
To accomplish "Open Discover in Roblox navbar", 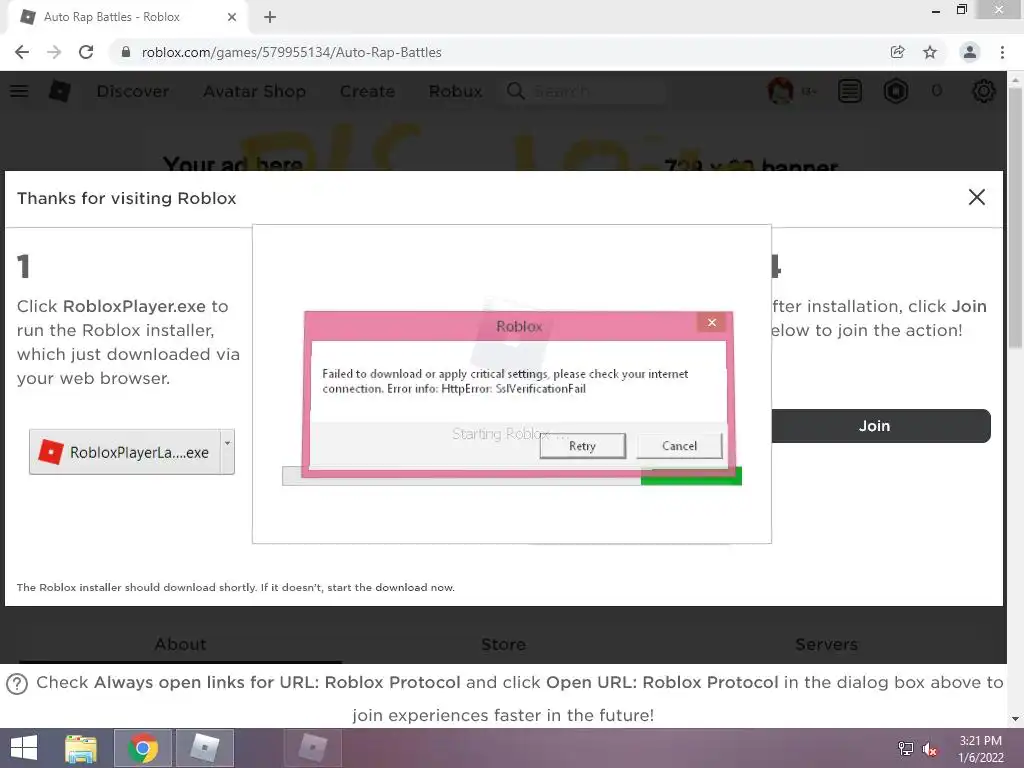I will [x=133, y=91].
